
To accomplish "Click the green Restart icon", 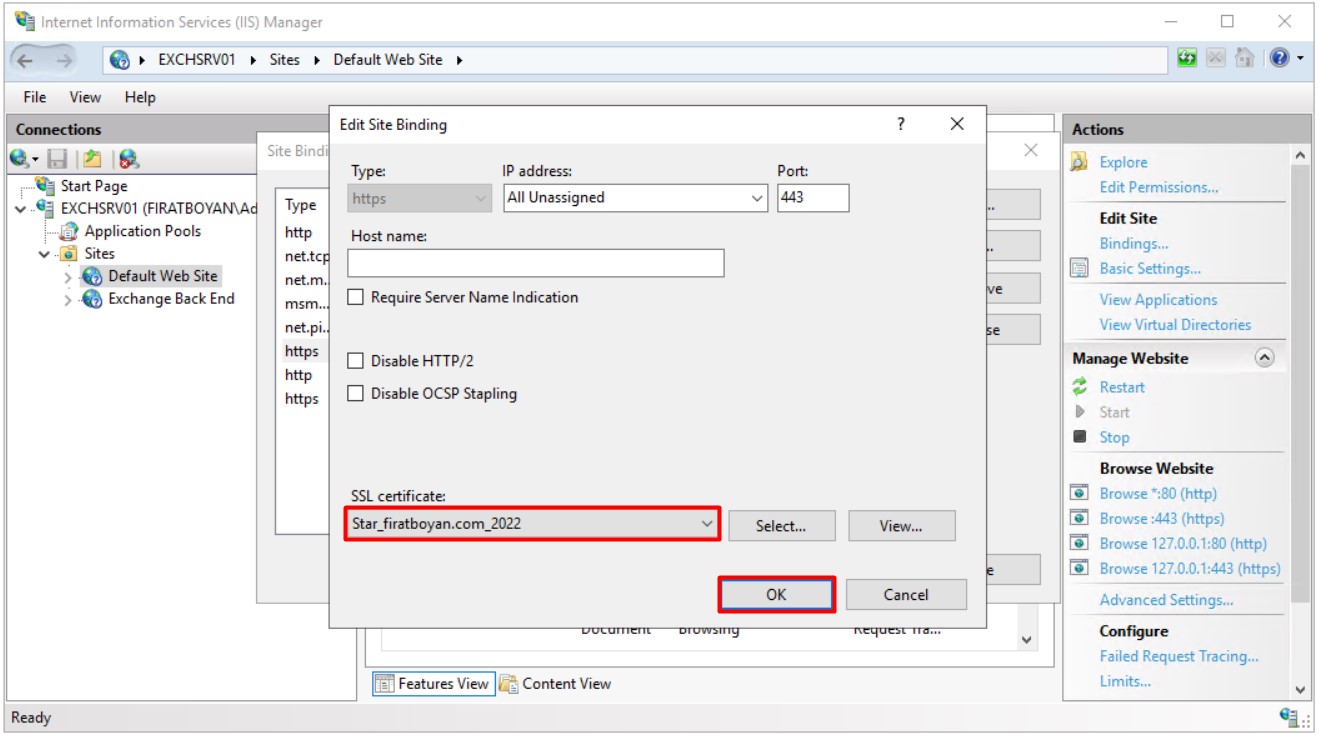I will [1079, 387].
